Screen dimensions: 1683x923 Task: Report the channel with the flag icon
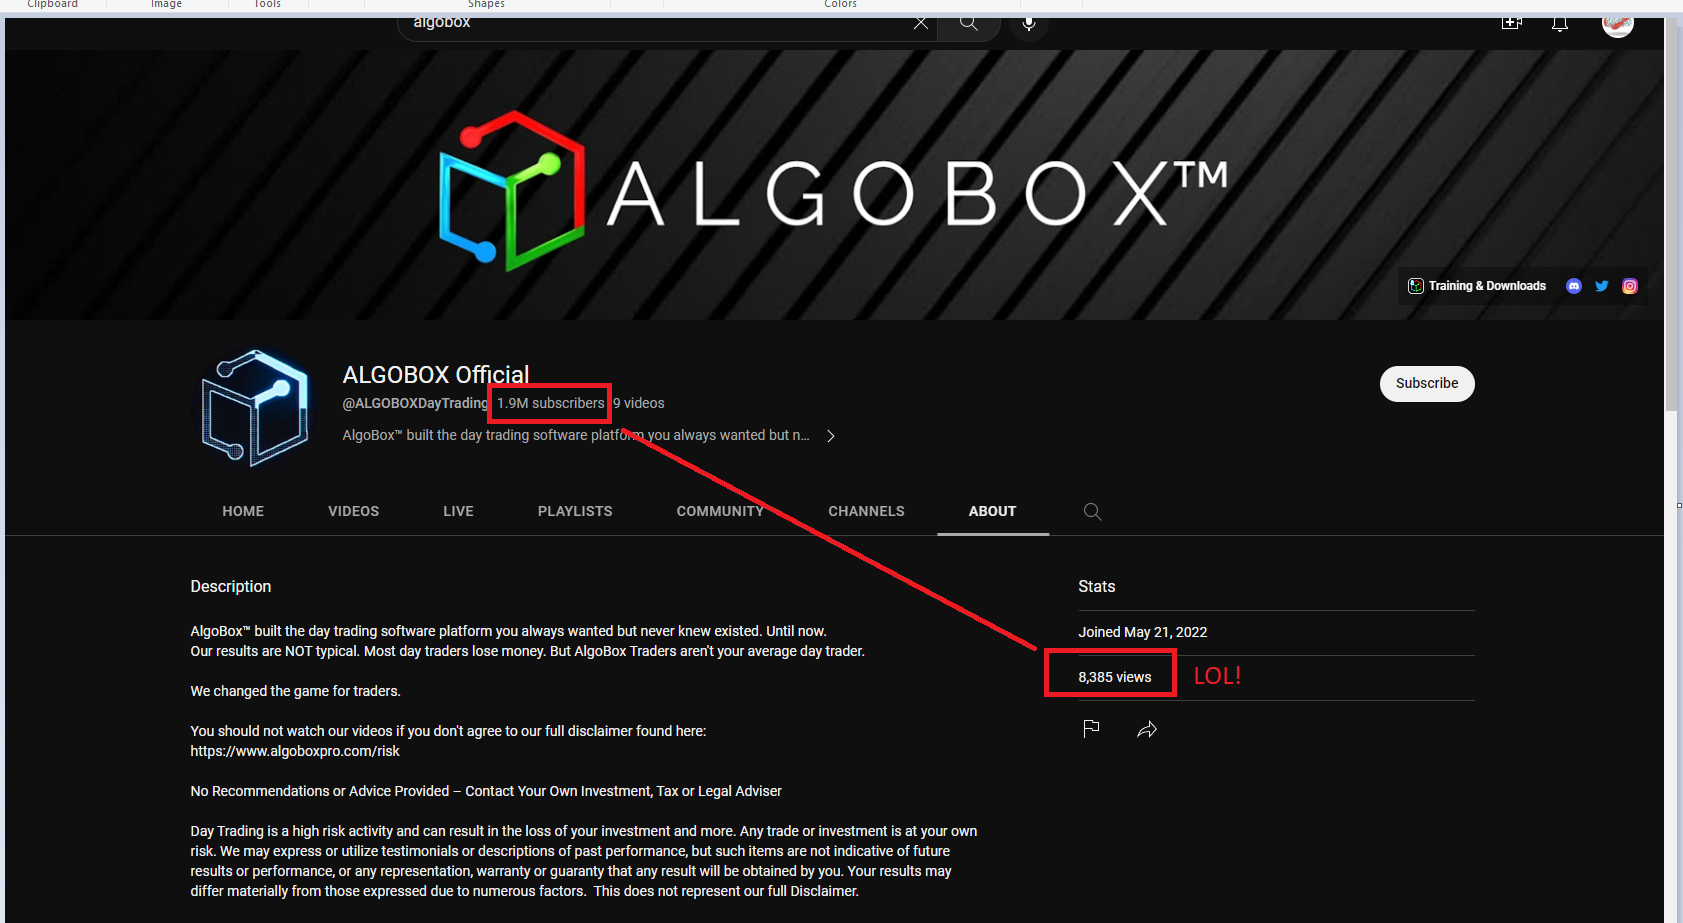(1091, 729)
